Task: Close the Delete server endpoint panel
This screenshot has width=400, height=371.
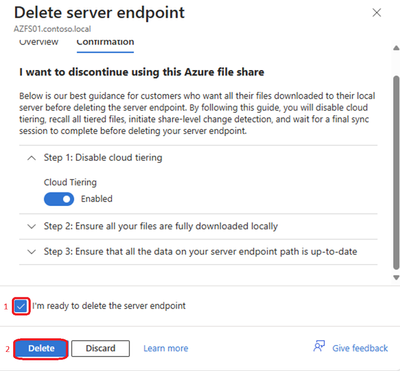Action: [x=377, y=13]
